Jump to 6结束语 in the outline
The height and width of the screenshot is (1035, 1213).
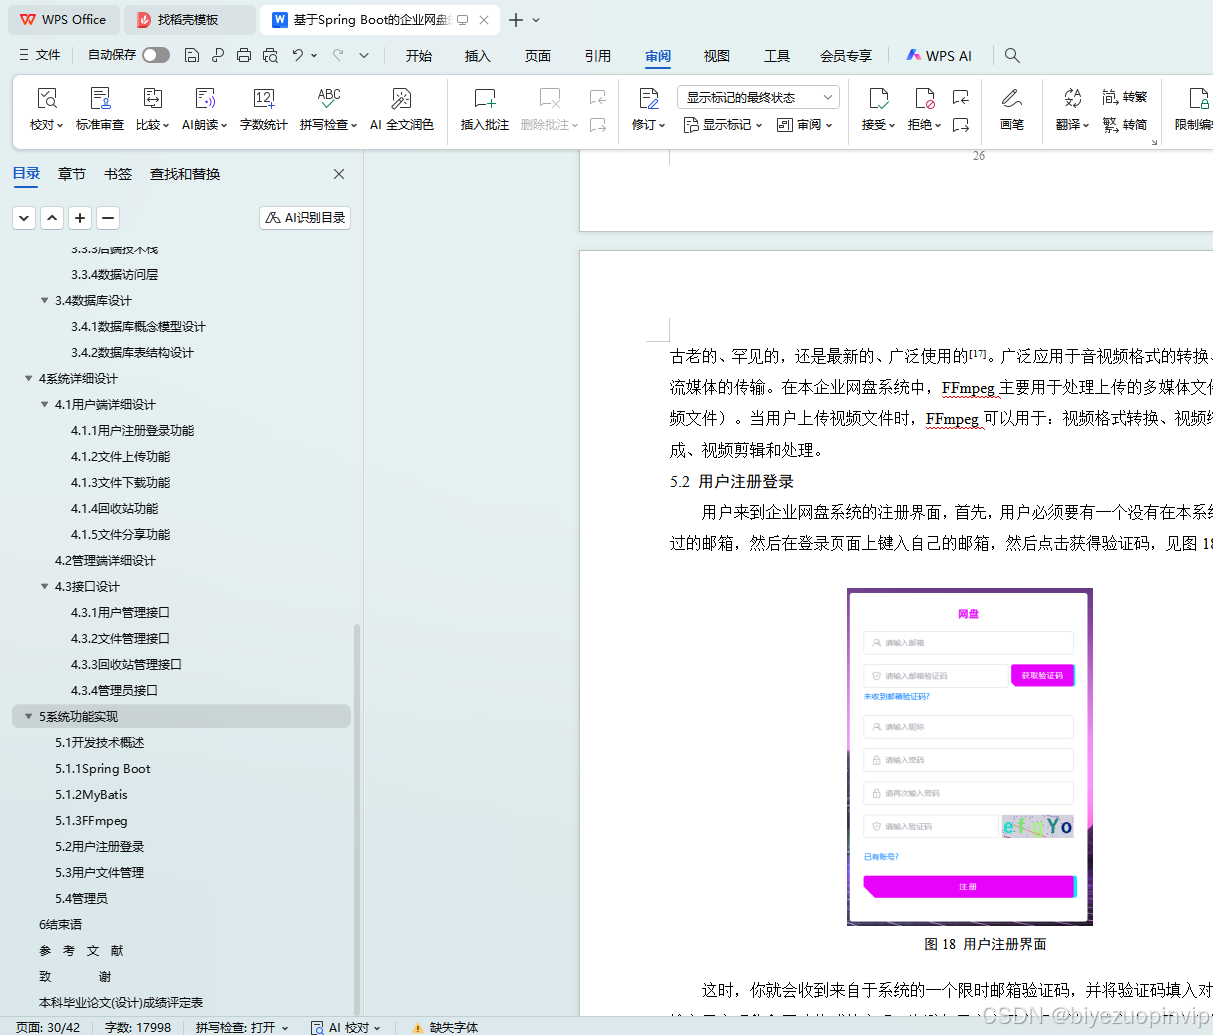(x=61, y=924)
